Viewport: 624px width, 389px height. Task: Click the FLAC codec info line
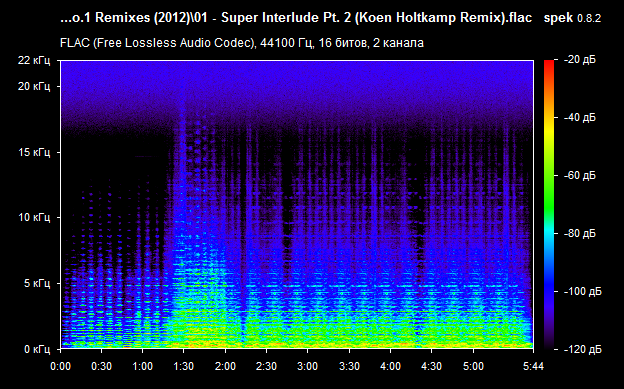[242, 43]
